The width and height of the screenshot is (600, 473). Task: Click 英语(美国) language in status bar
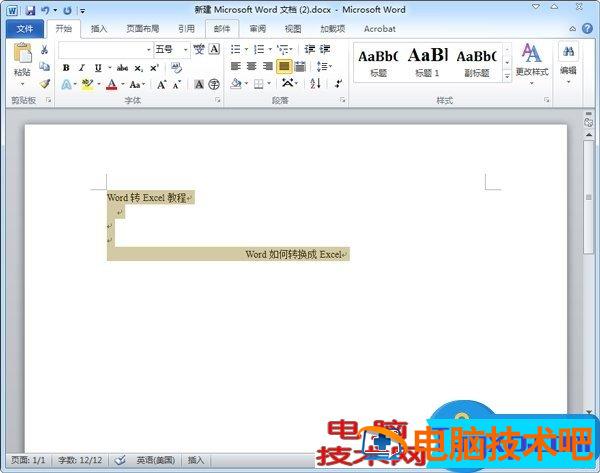156,460
